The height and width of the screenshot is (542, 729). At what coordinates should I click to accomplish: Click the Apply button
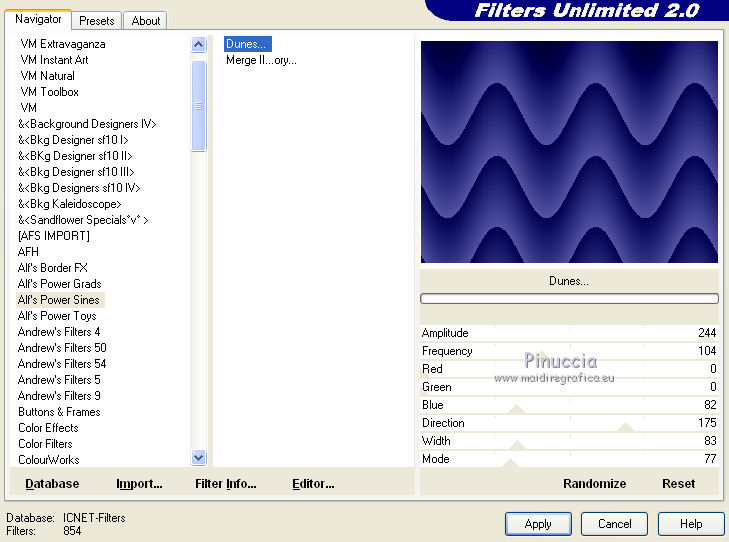coord(538,524)
